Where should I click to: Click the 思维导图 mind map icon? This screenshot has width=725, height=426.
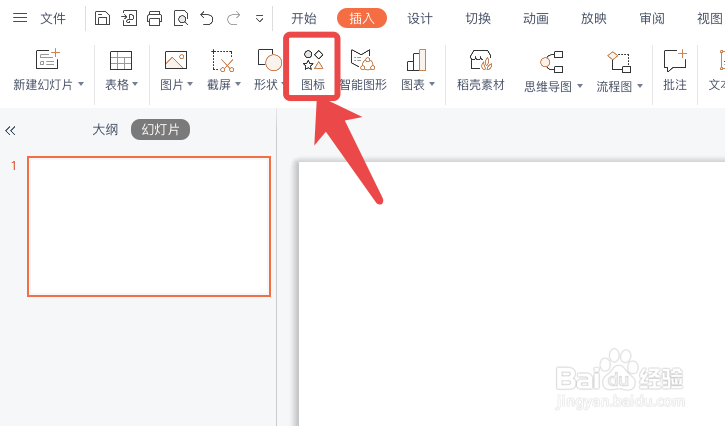coord(552,62)
